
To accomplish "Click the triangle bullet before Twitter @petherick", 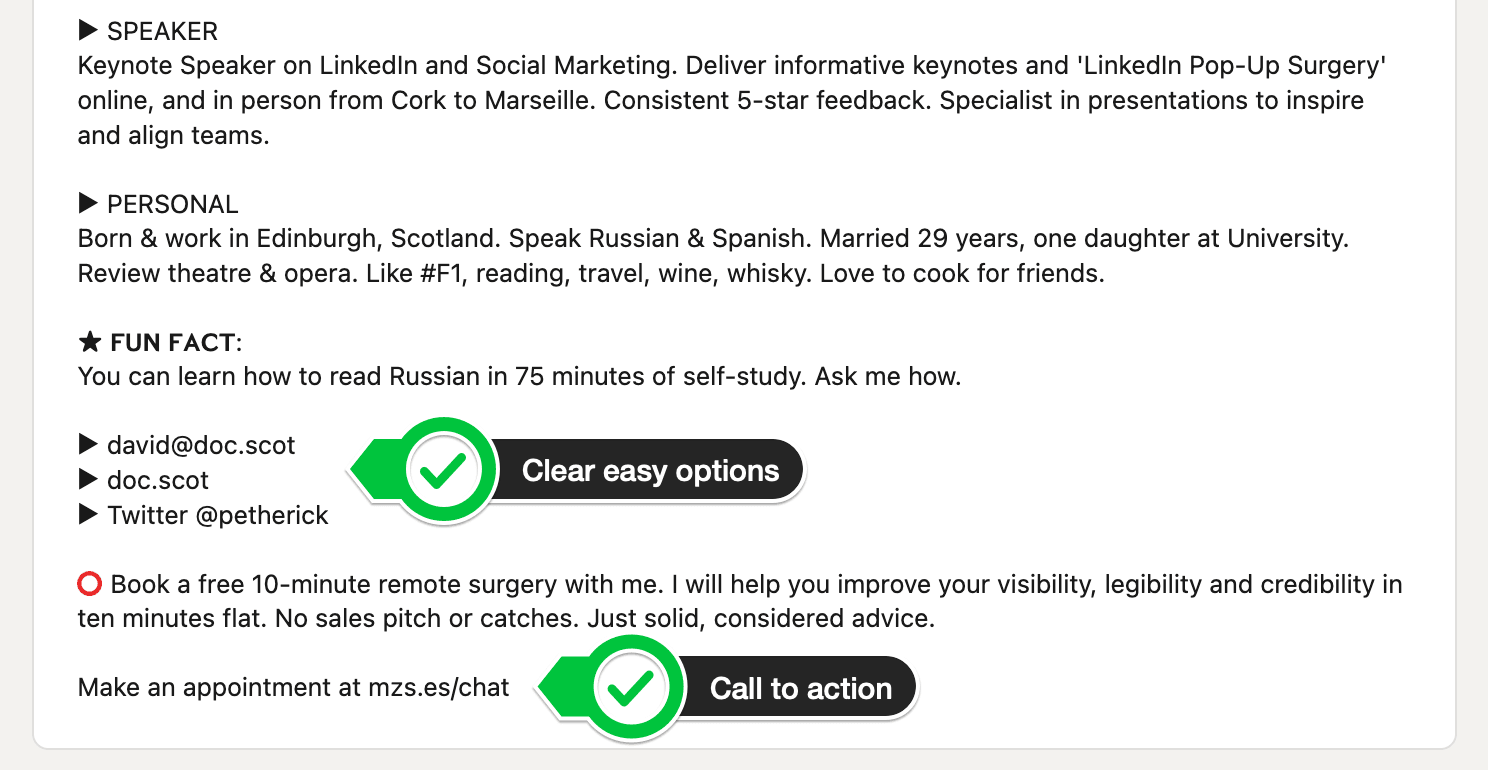I will [x=89, y=515].
